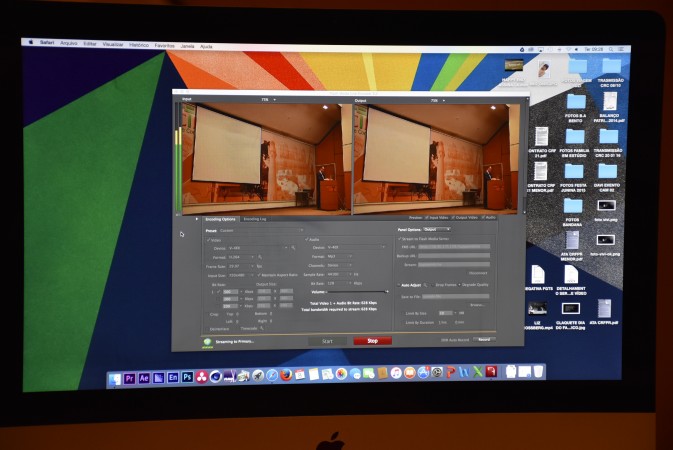Open the Photos app in Dock
The image size is (673, 450).
341,374
